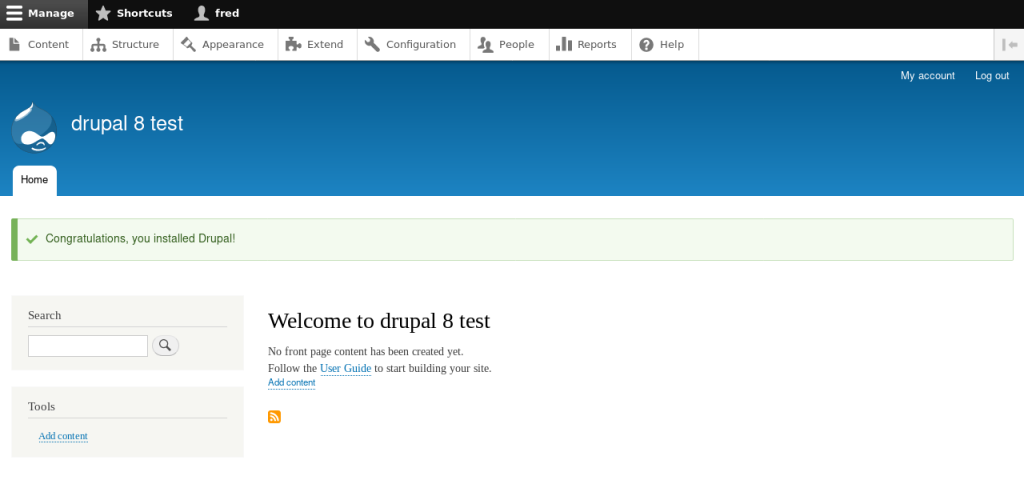This screenshot has width=1024, height=480.
Task: Go to the Appearance admin section
Action: [x=225, y=44]
